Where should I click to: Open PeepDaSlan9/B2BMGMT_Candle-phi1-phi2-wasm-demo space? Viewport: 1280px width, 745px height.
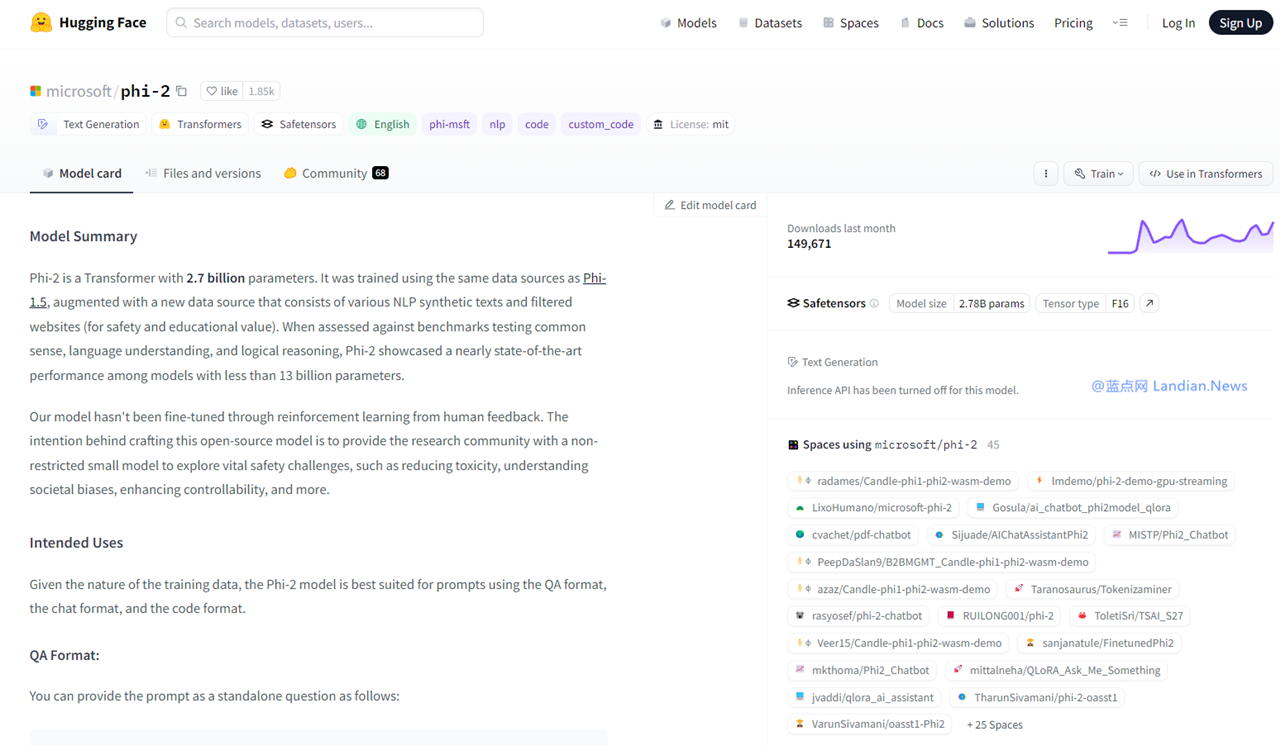[942, 562]
